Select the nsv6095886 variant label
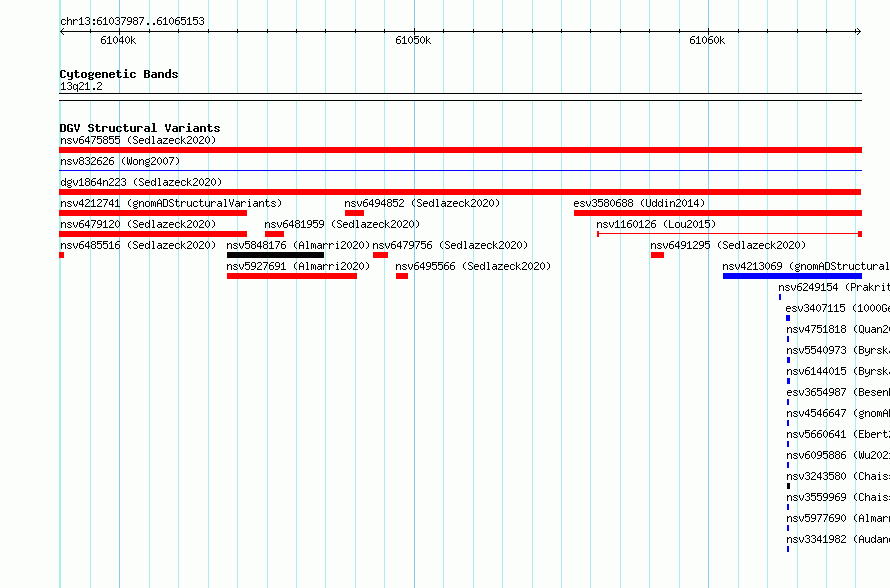This screenshot has width=890, height=588. [x=838, y=455]
